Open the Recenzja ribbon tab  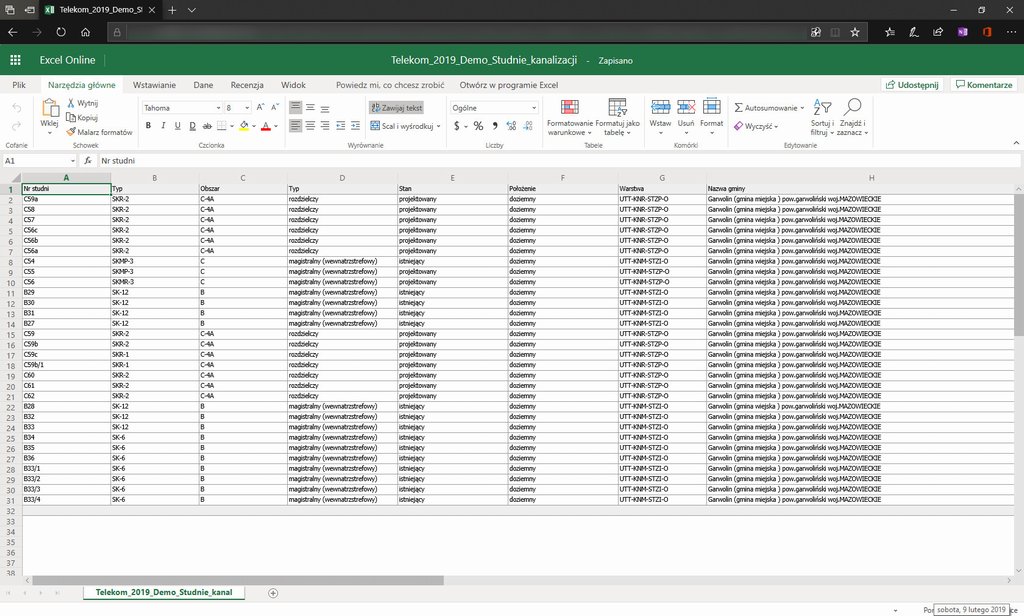click(x=247, y=85)
